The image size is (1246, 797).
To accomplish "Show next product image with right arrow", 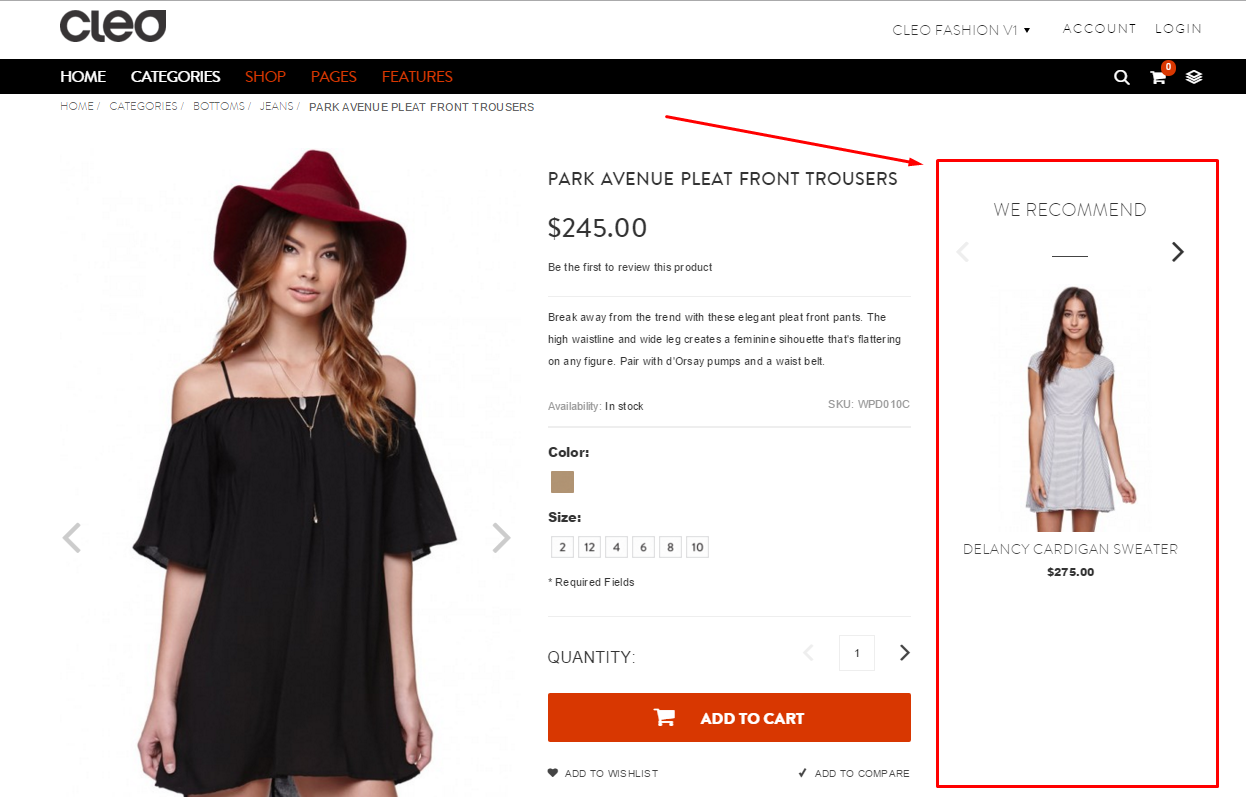I will 501,538.
